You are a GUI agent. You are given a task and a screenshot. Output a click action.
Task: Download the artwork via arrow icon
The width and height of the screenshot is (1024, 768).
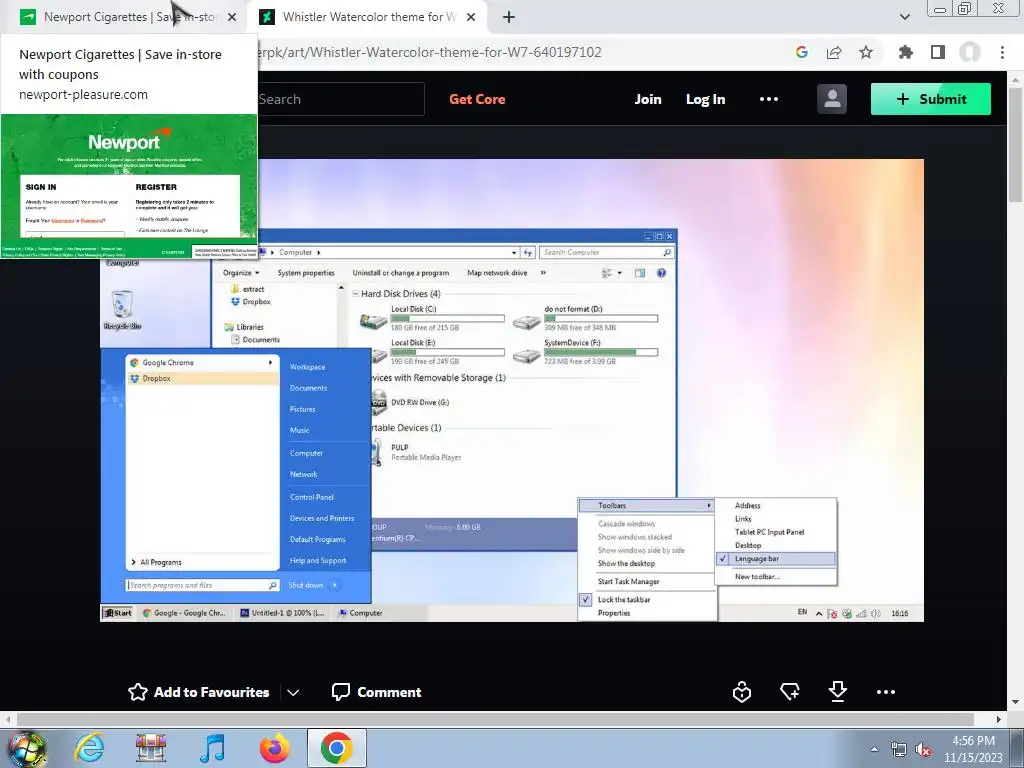838,692
